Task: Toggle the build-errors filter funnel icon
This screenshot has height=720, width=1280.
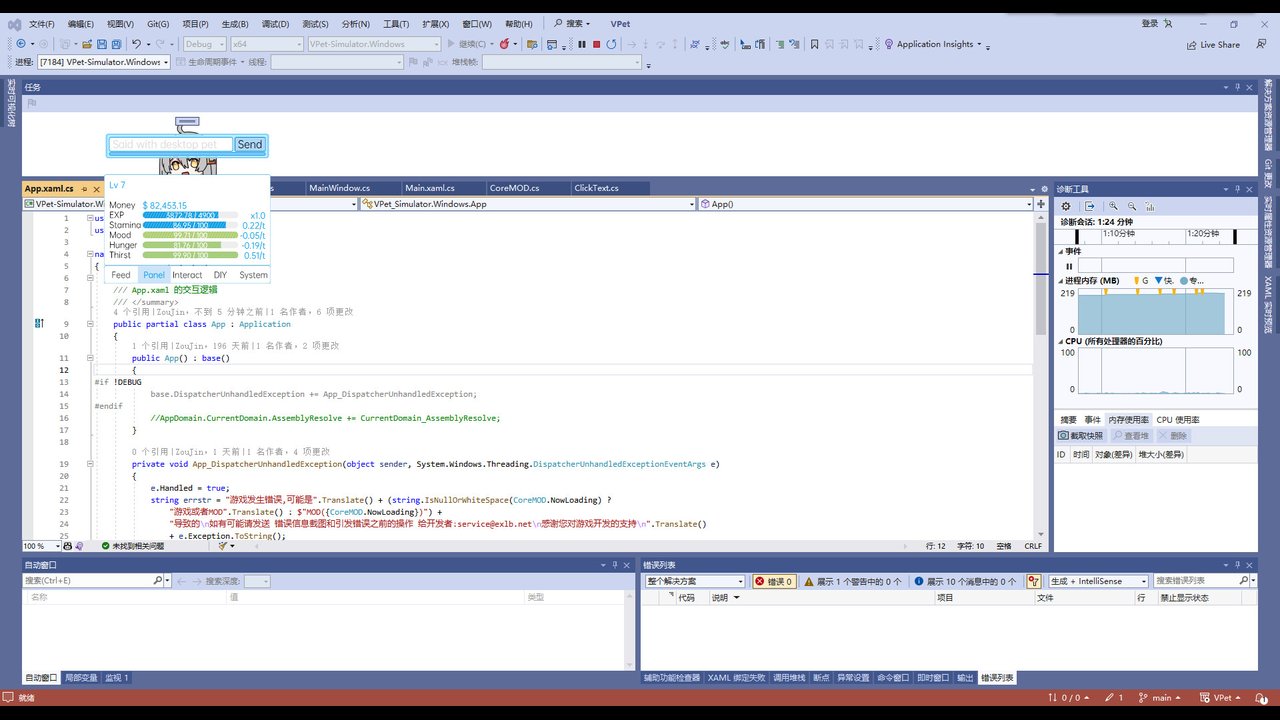Action: click(x=1035, y=581)
